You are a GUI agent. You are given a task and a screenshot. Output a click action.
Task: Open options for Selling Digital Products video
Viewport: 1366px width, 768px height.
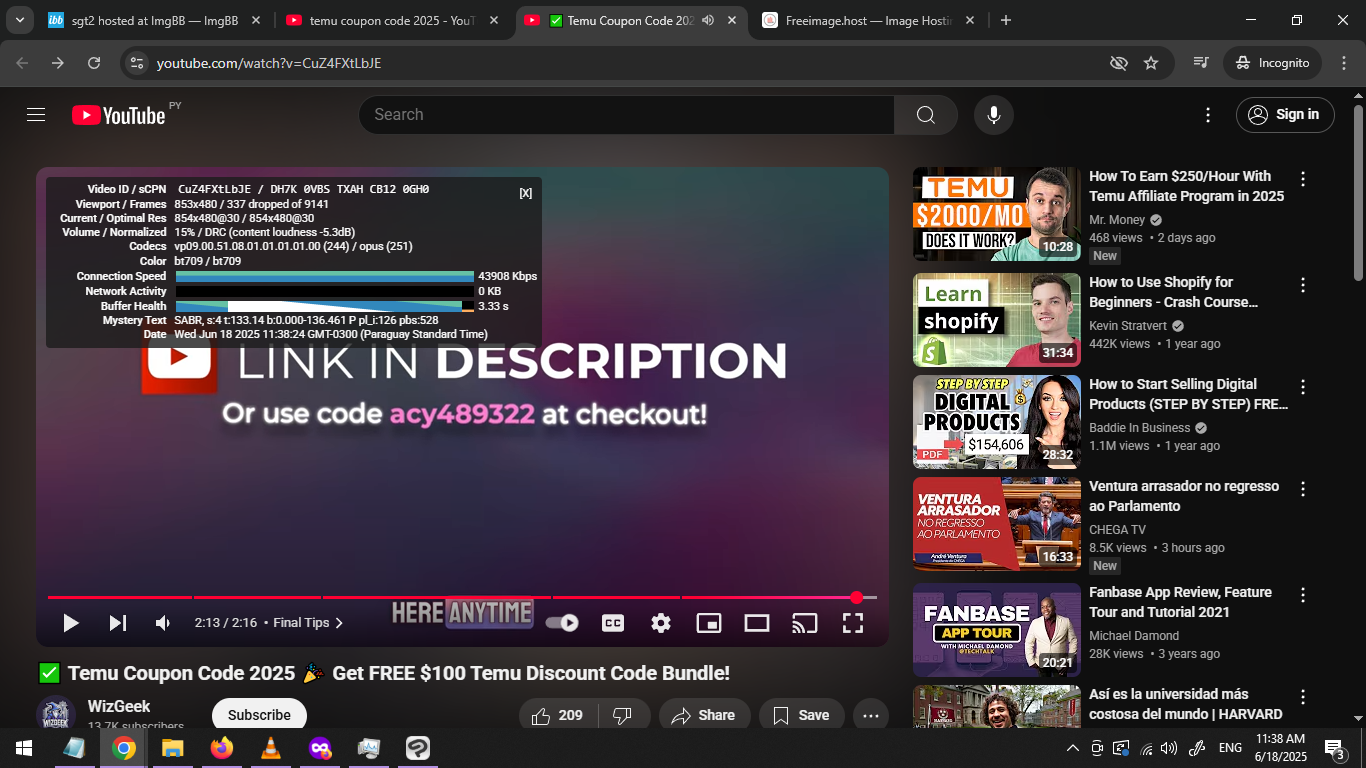tap(1303, 388)
